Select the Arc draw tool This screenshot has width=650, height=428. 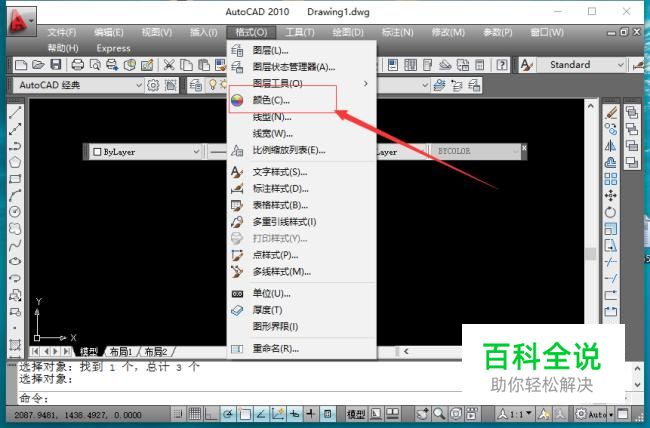click(x=15, y=195)
